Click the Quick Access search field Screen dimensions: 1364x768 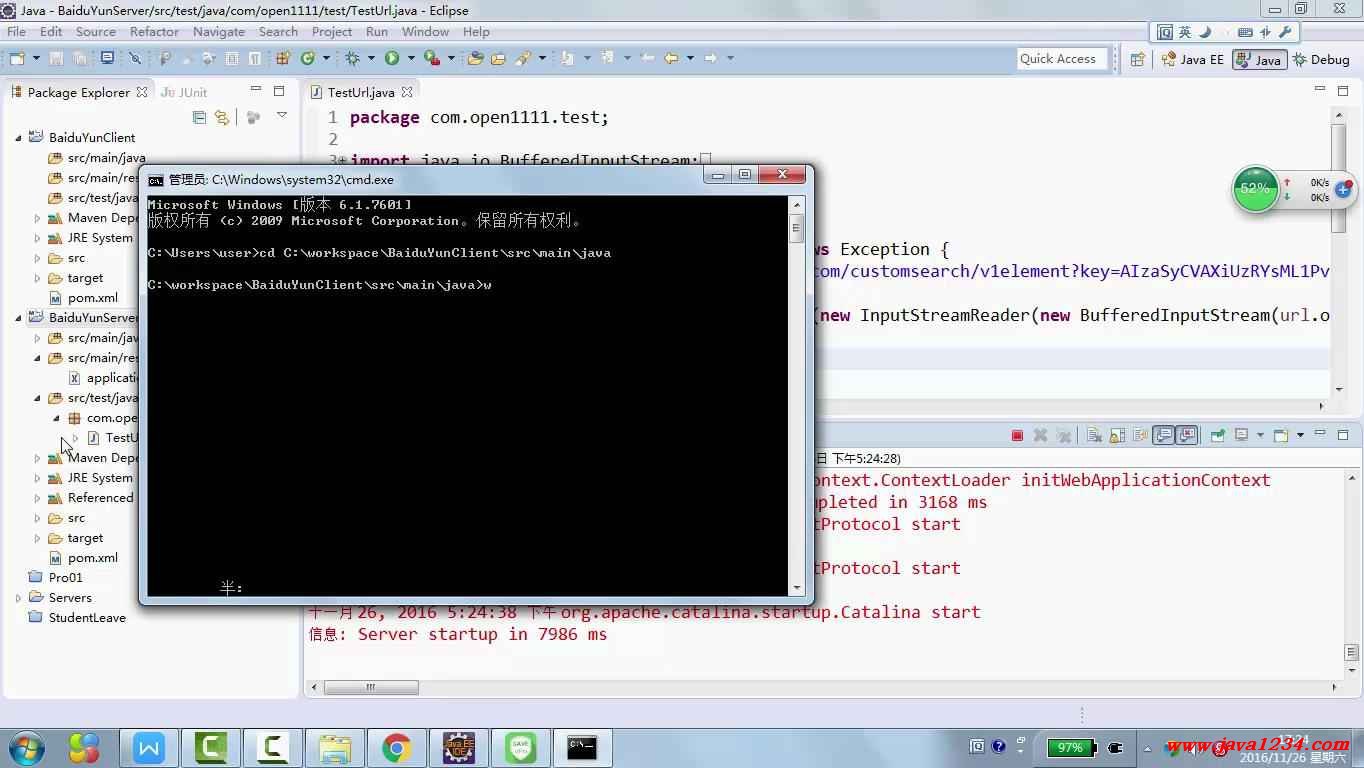[x=1062, y=59]
